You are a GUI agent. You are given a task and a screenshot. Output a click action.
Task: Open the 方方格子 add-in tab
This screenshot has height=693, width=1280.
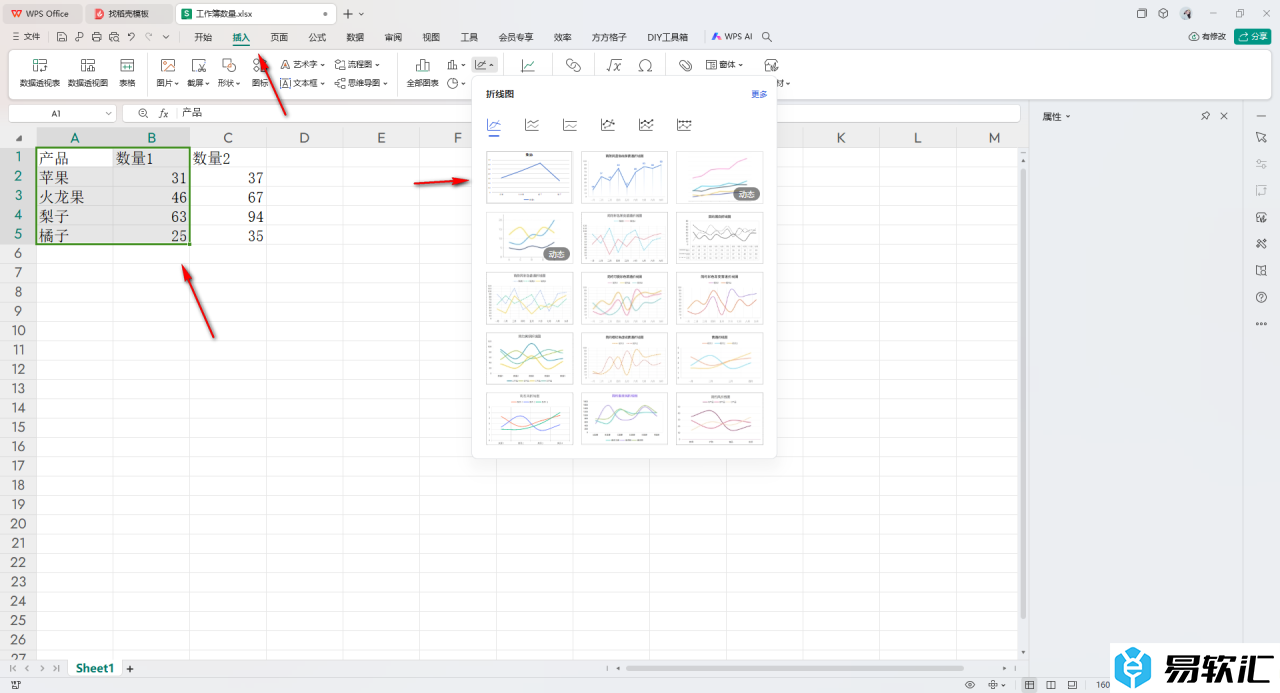[609, 37]
